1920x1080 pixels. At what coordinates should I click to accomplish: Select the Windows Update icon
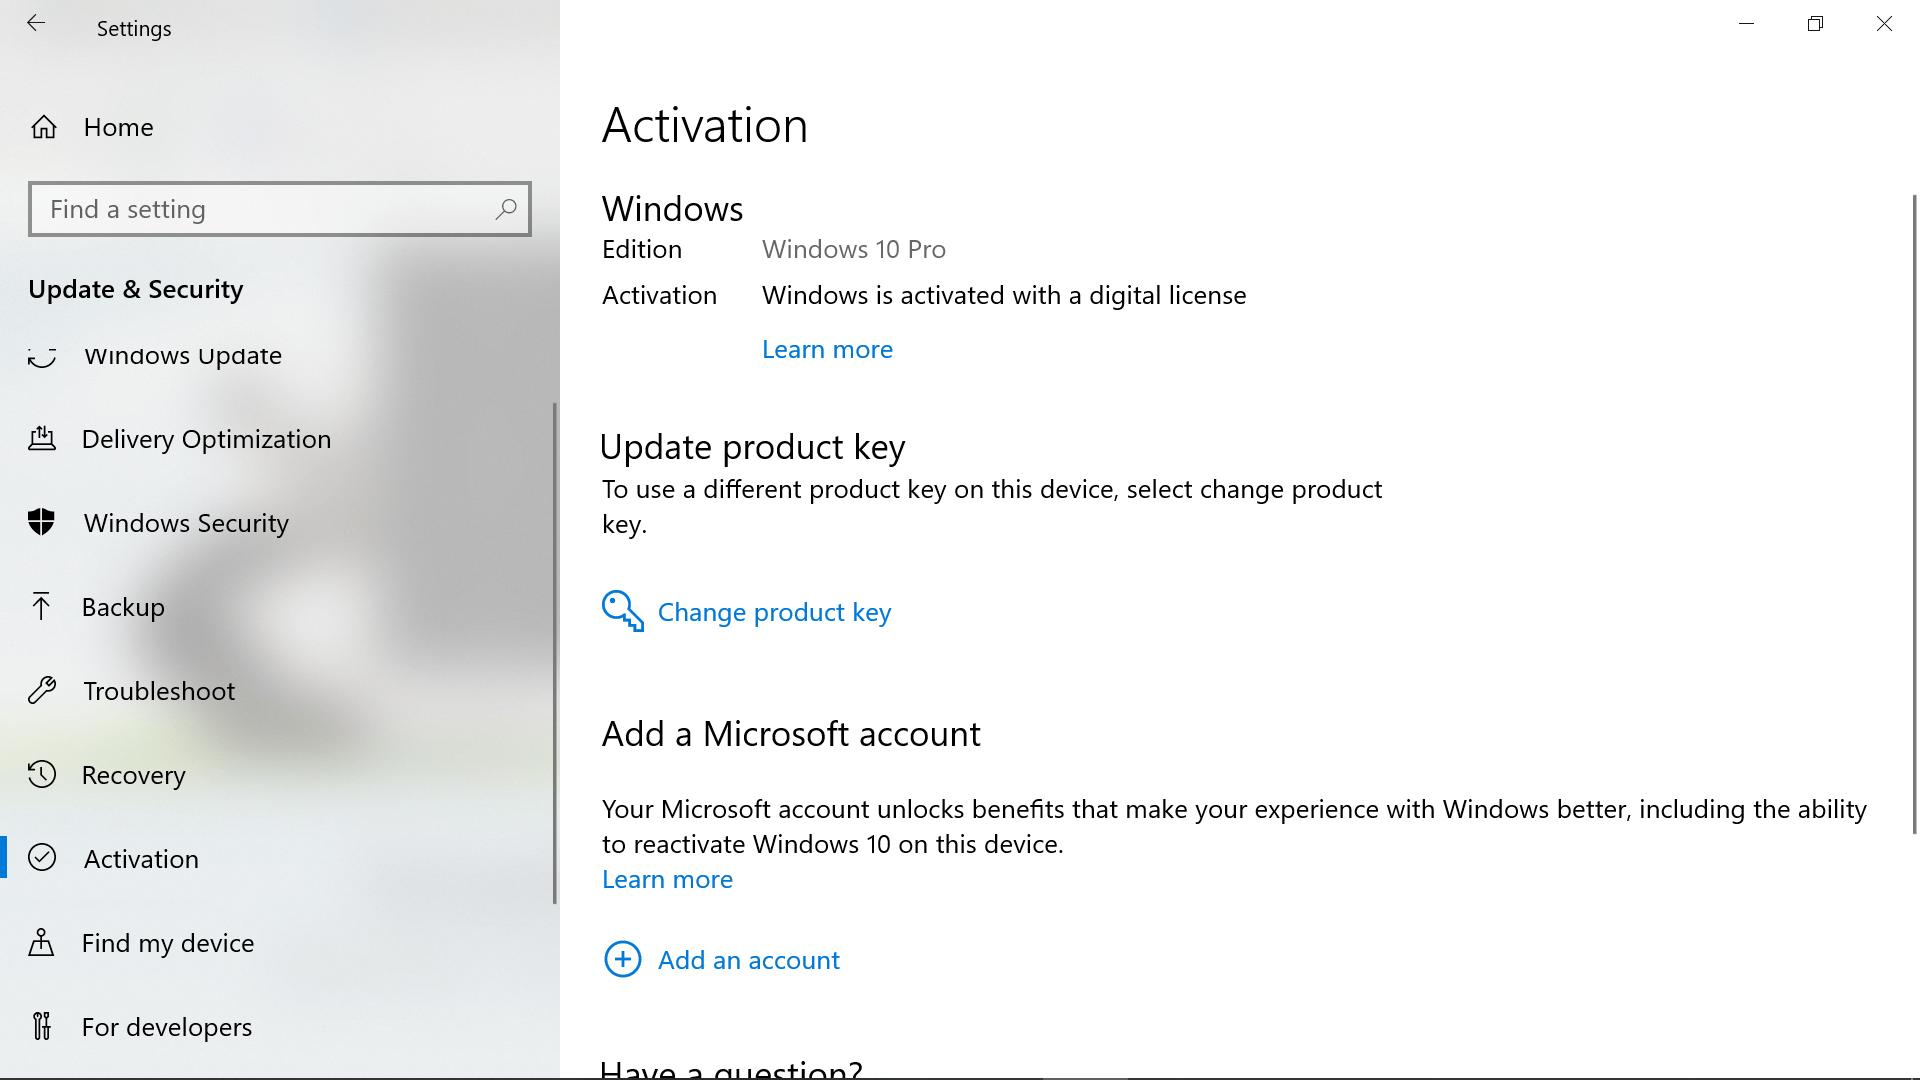(x=41, y=355)
